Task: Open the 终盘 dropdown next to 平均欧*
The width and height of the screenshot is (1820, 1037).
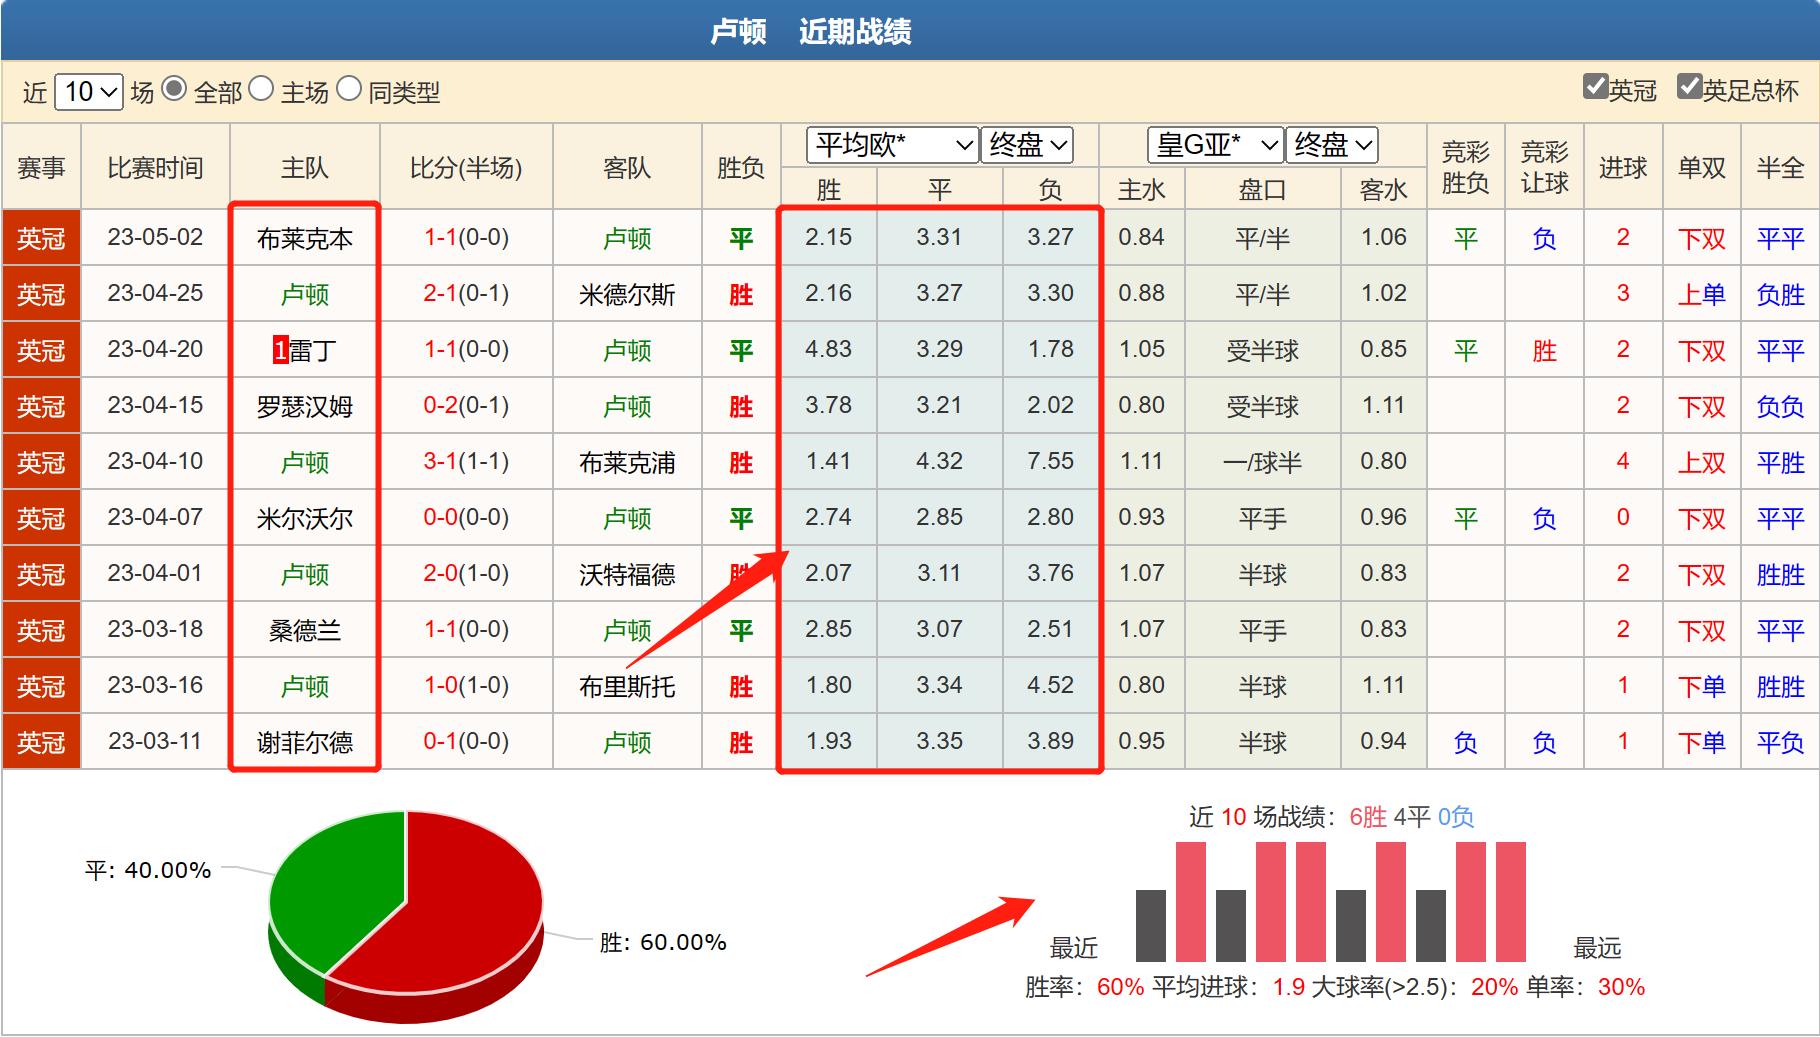Action: (x=1027, y=146)
